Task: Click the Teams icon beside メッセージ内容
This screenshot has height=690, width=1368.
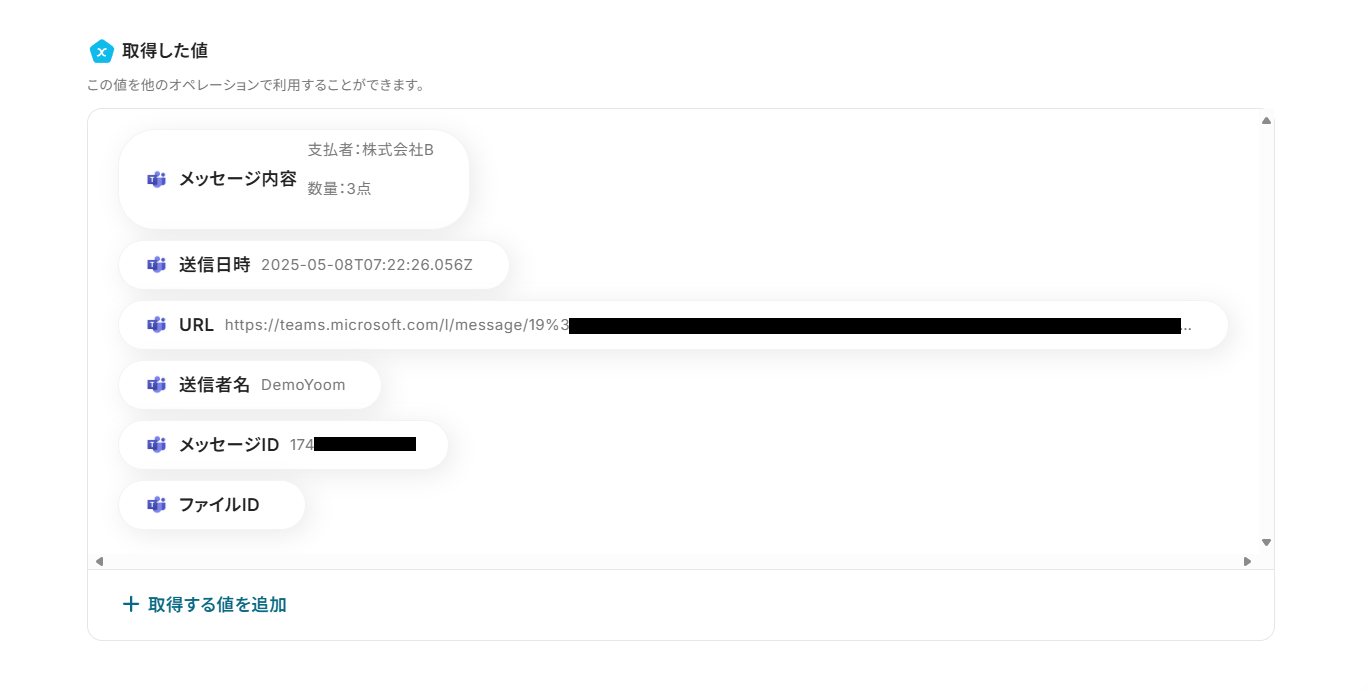Action: click(156, 180)
